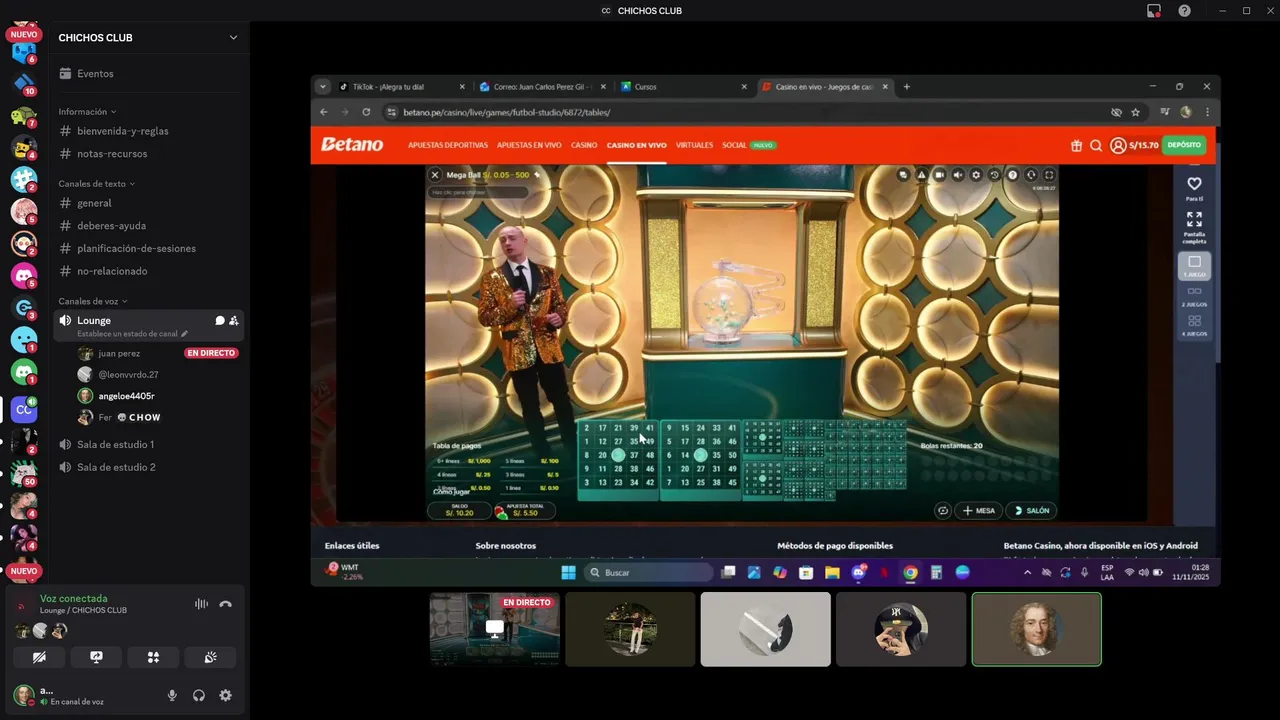Click the Windows Start button in the streamed taskbar
The width and height of the screenshot is (1280, 720).
568,572
